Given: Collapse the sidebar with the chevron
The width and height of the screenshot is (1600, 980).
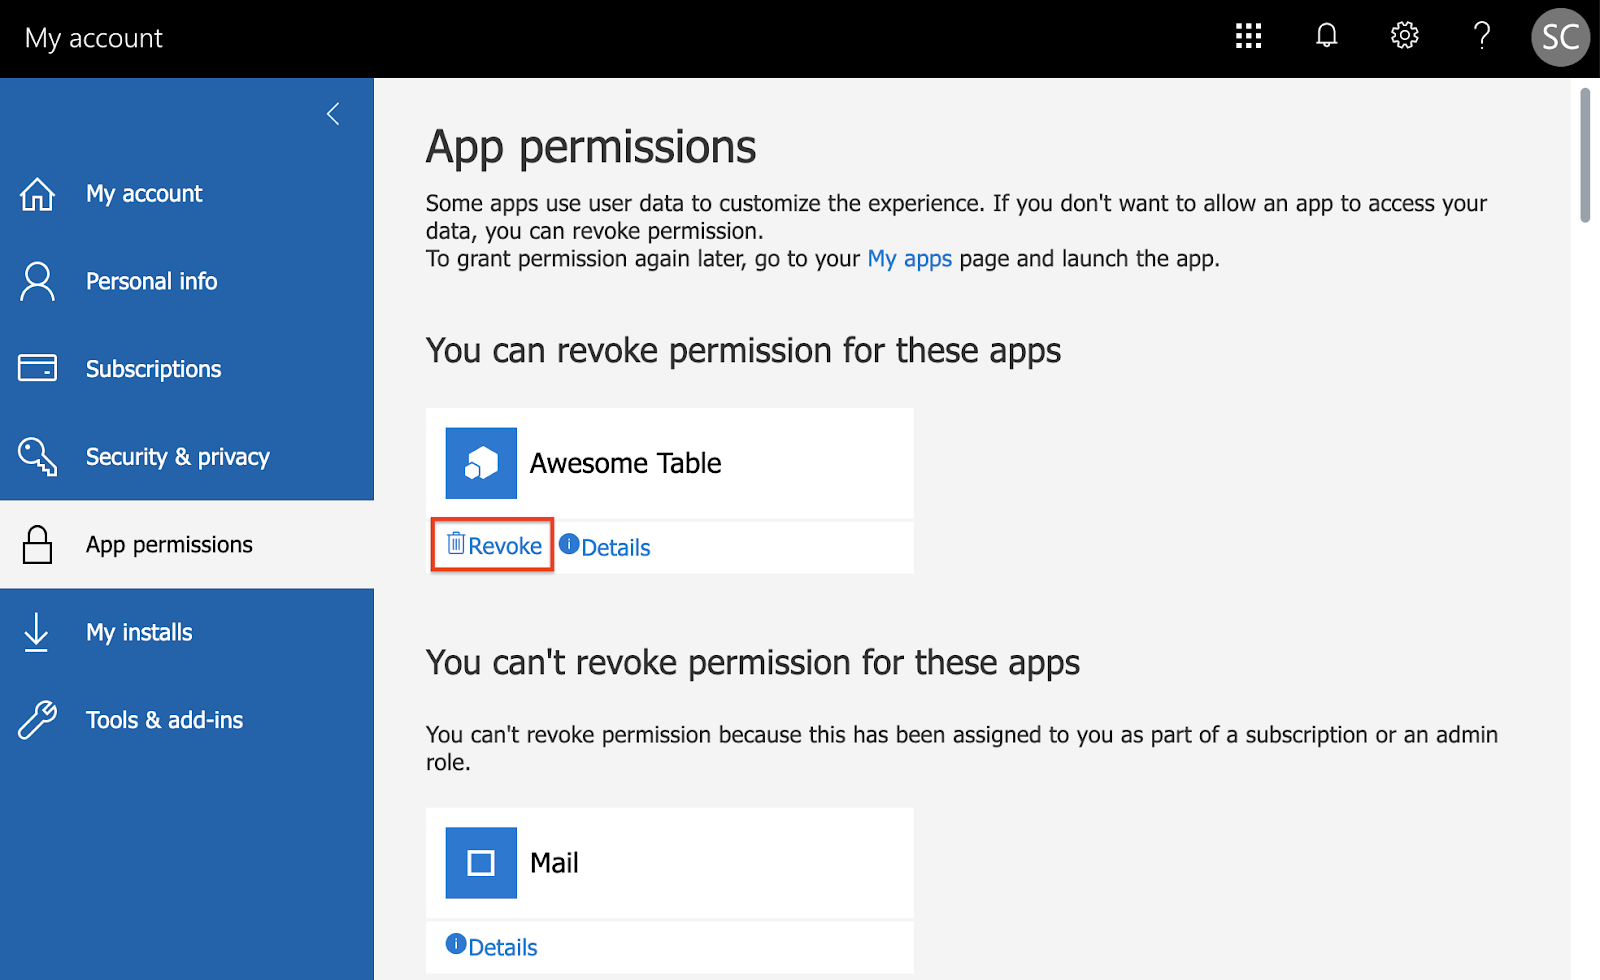Looking at the screenshot, I should (333, 114).
